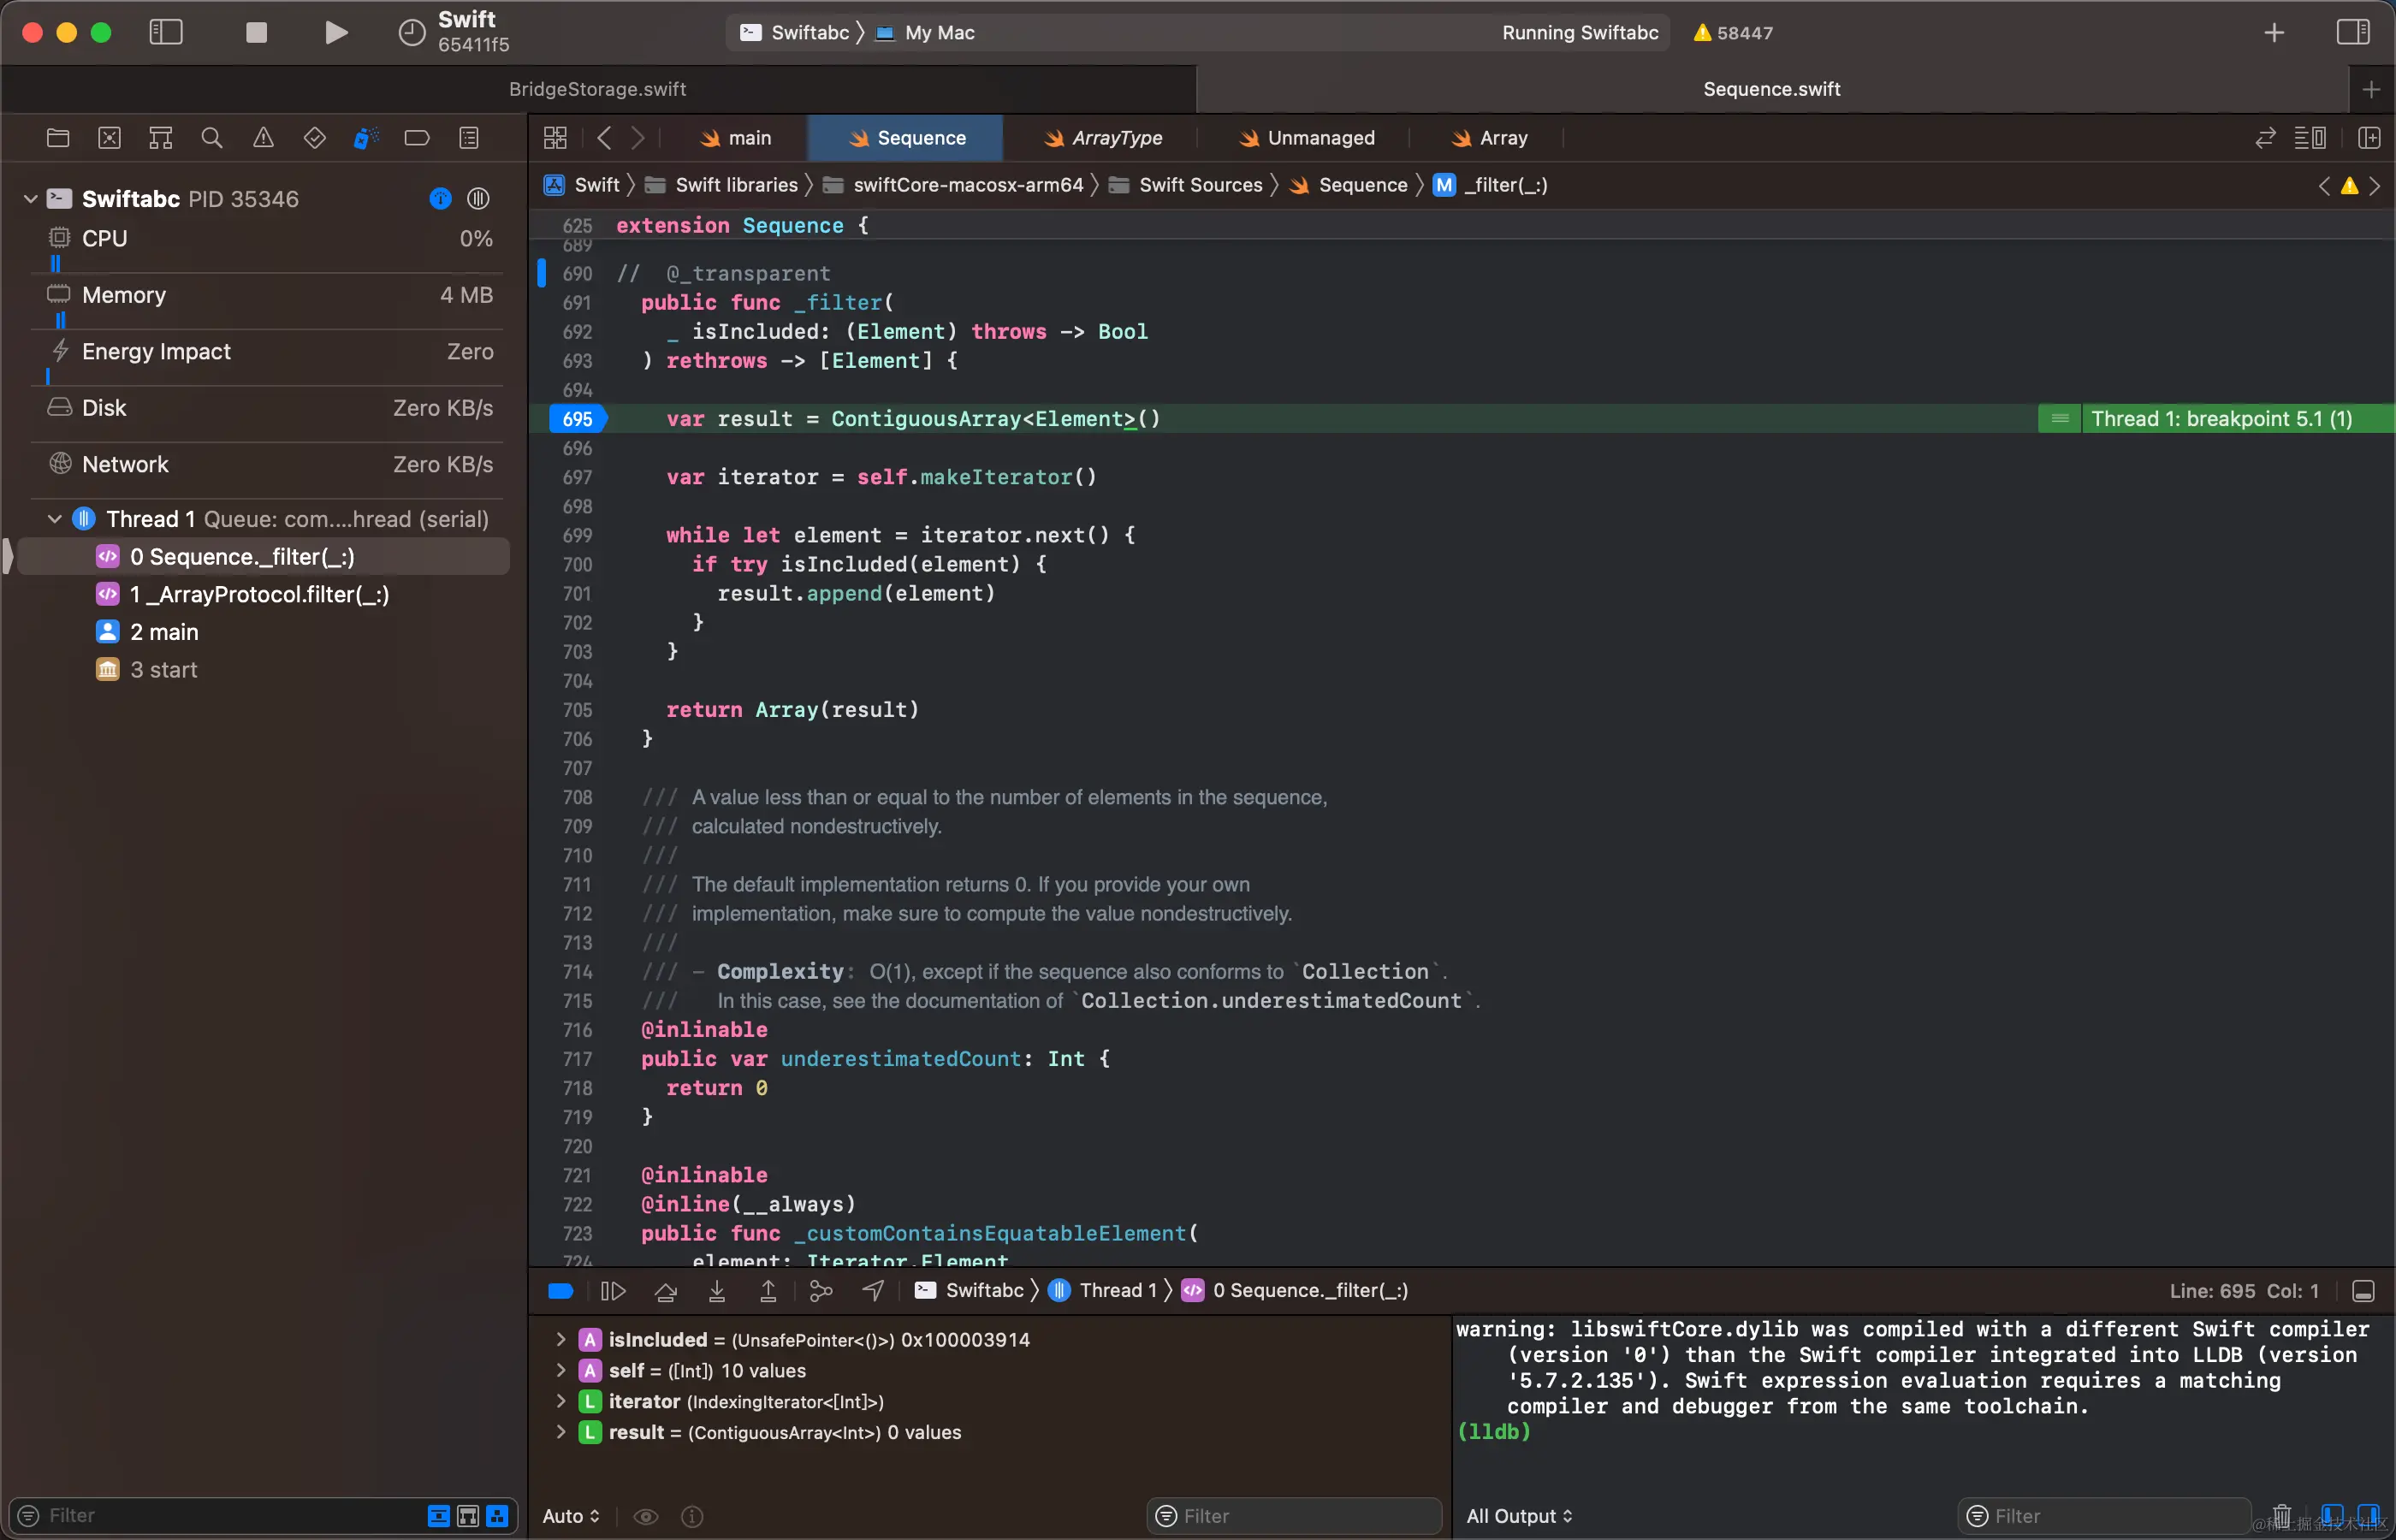Click the Run (play) button
Screen dimensions: 2396x1540
click(x=336, y=32)
